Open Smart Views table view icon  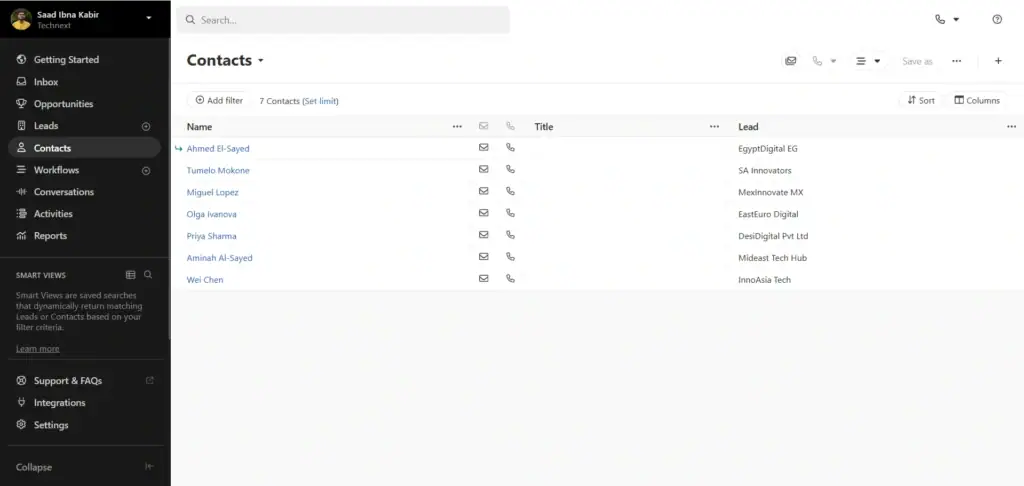(x=131, y=275)
